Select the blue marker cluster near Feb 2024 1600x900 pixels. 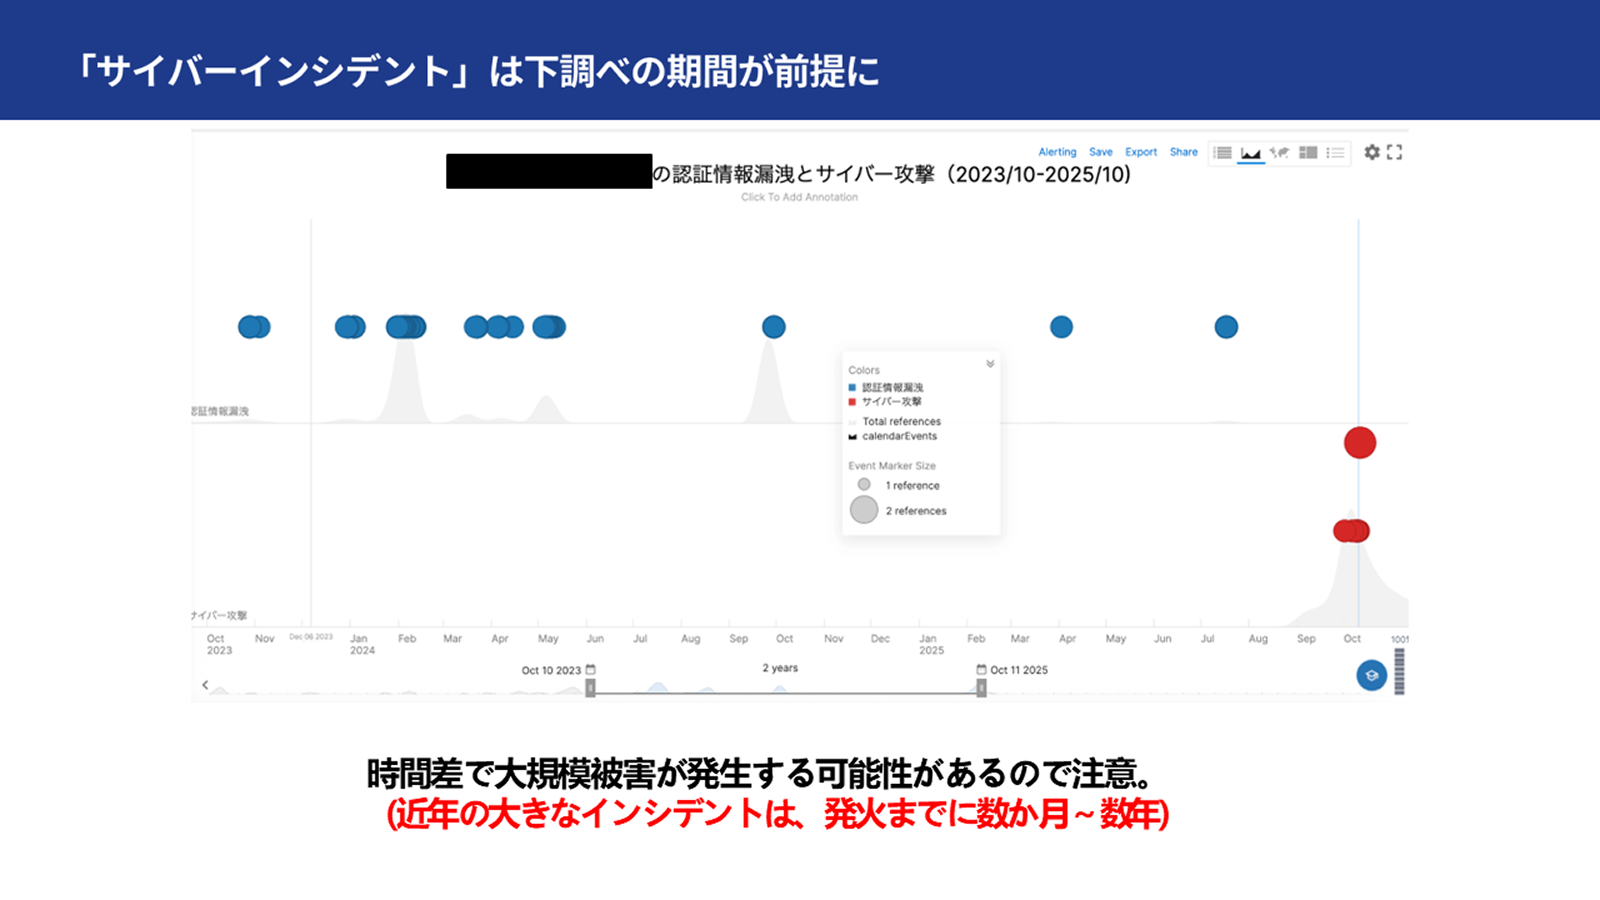tap(406, 327)
